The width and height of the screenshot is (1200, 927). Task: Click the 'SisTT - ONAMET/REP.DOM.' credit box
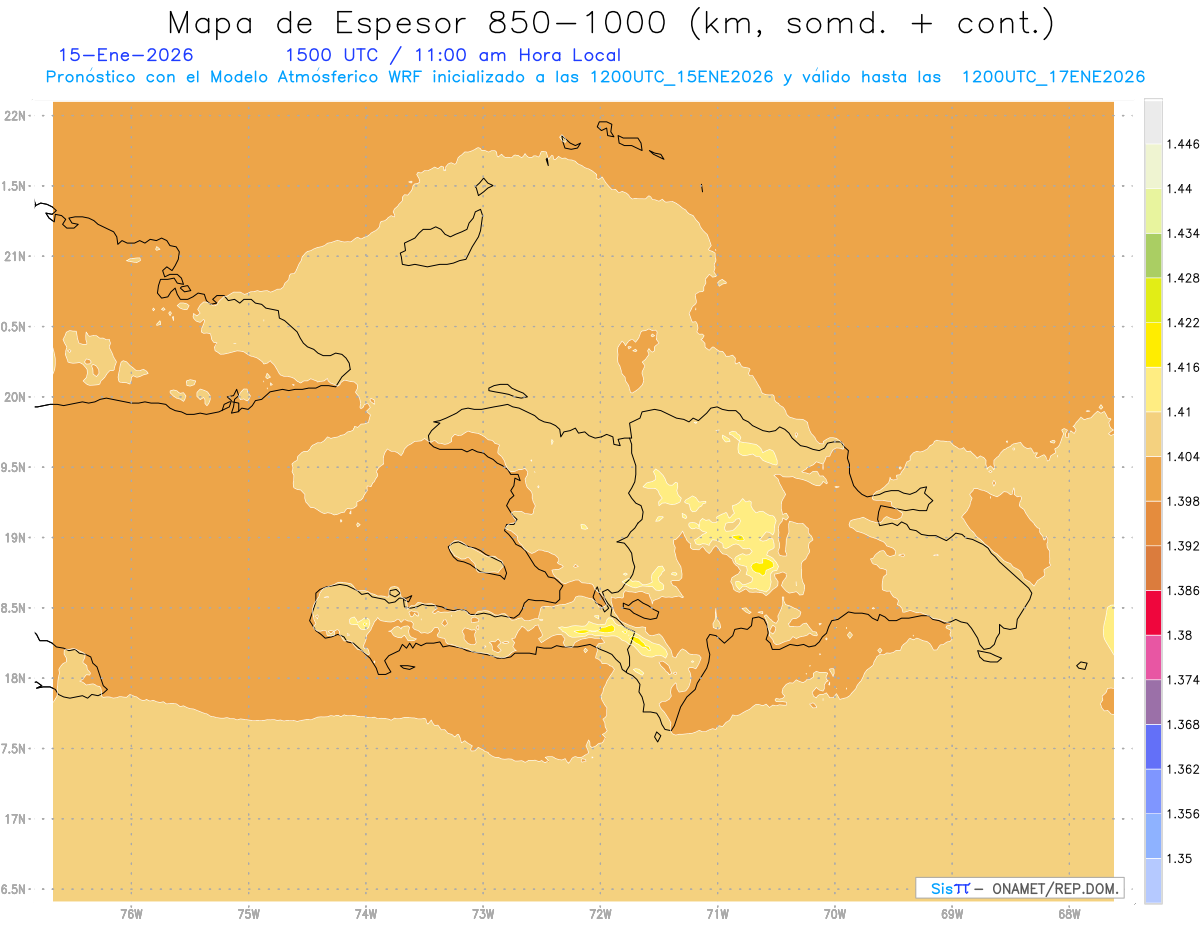pyautogui.click(x=1020, y=888)
